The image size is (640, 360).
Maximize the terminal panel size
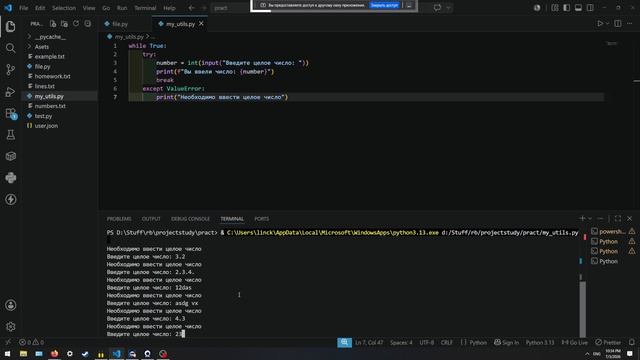(618, 219)
